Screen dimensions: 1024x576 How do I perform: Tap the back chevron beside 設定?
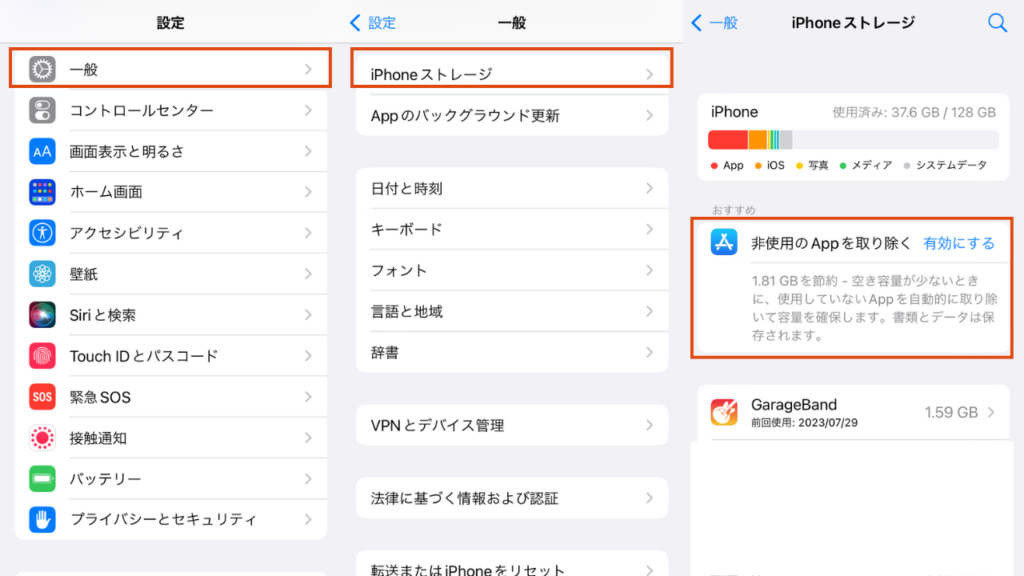(355, 23)
